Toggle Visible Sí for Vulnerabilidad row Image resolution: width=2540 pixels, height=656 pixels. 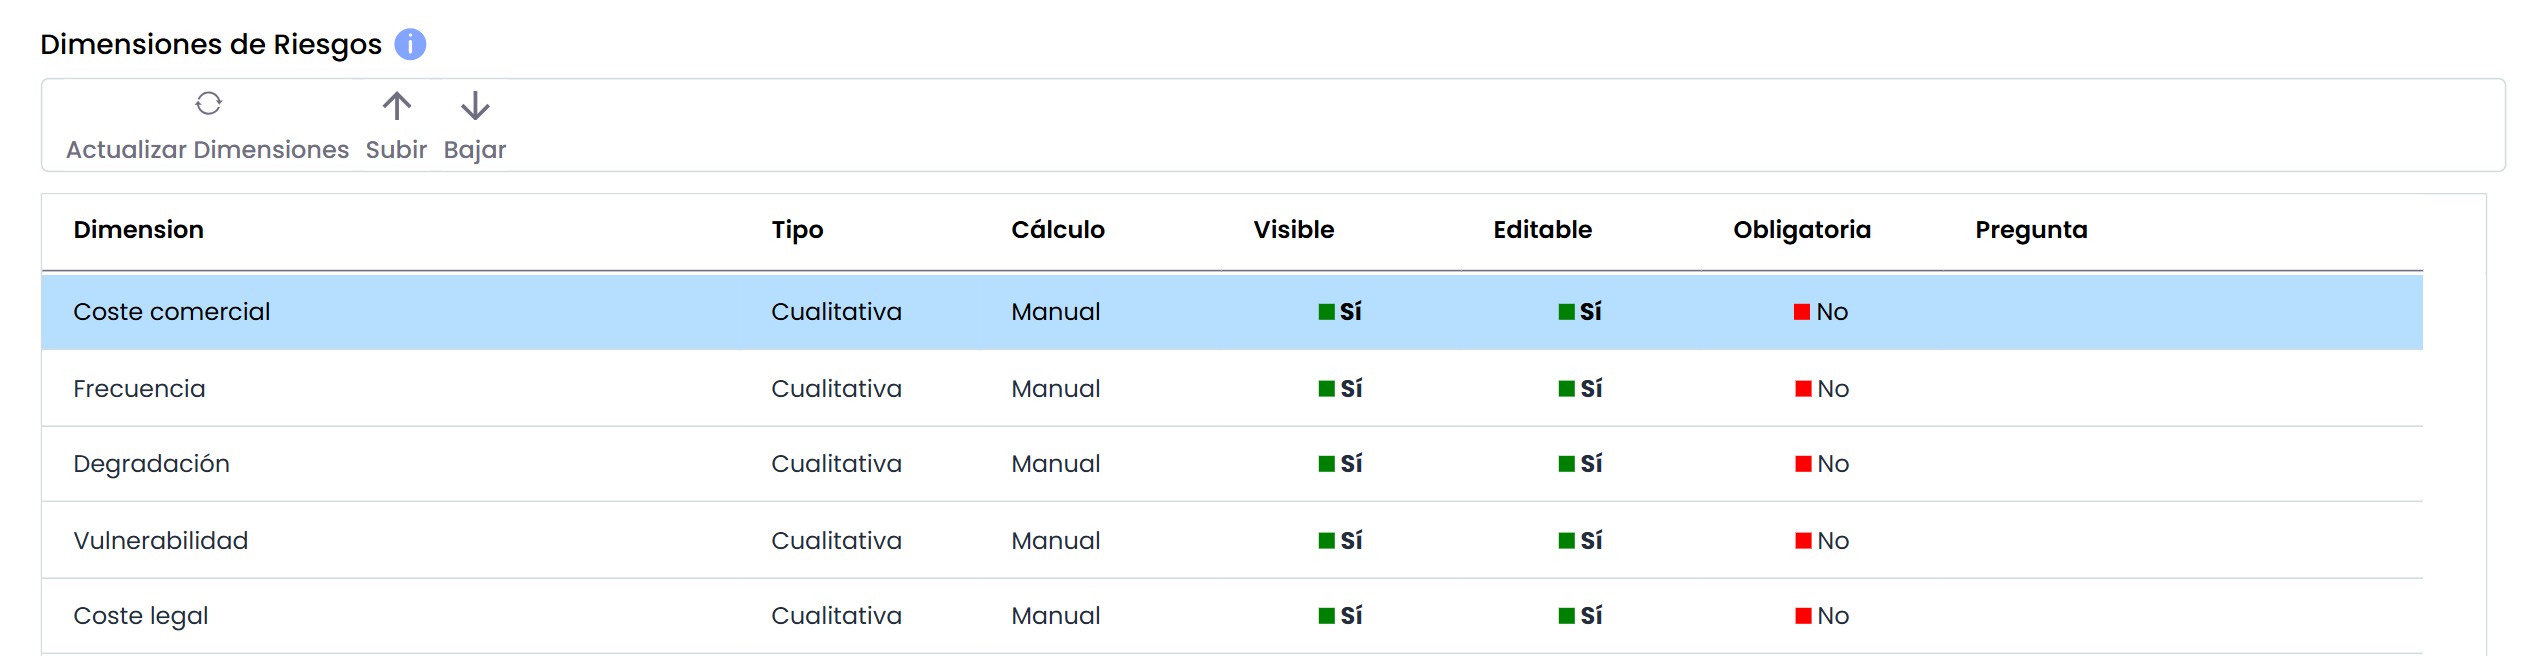[x=1340, y=541]
